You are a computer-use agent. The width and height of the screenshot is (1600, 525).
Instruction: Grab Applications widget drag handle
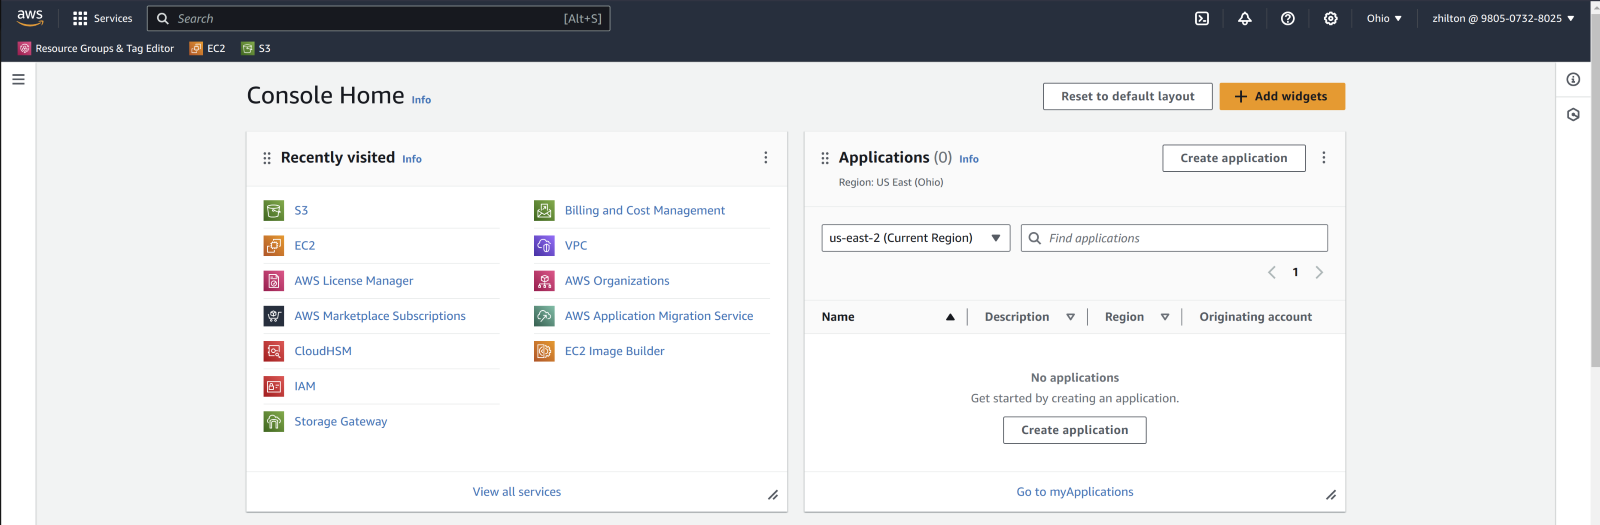point(825,158)
